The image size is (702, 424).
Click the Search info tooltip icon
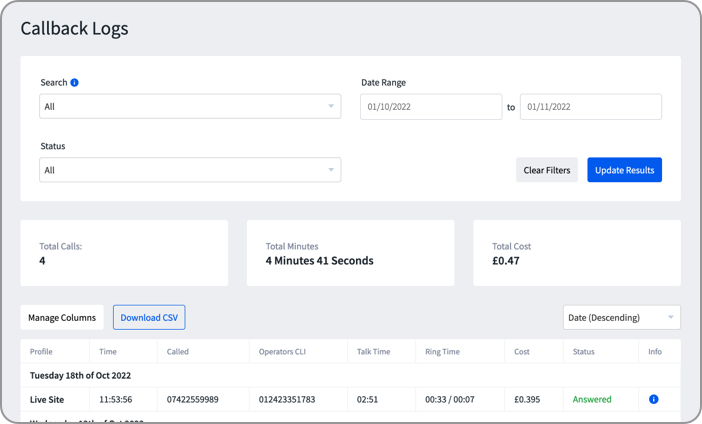75,83
